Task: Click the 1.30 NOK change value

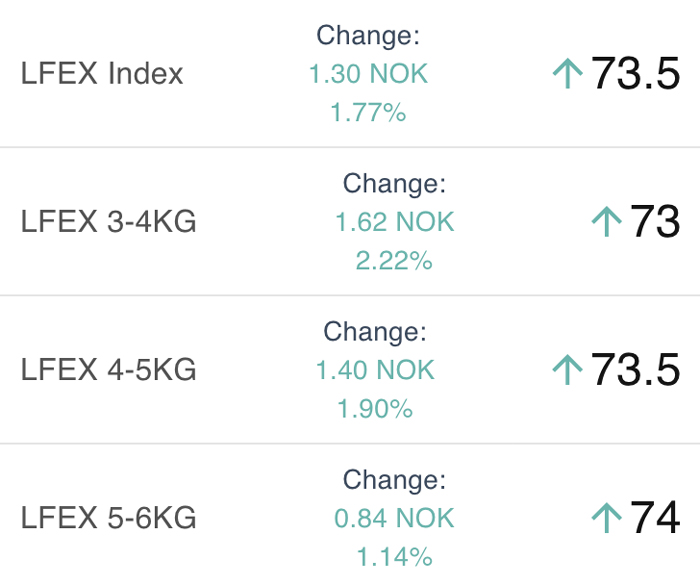Action: [368, 74]
